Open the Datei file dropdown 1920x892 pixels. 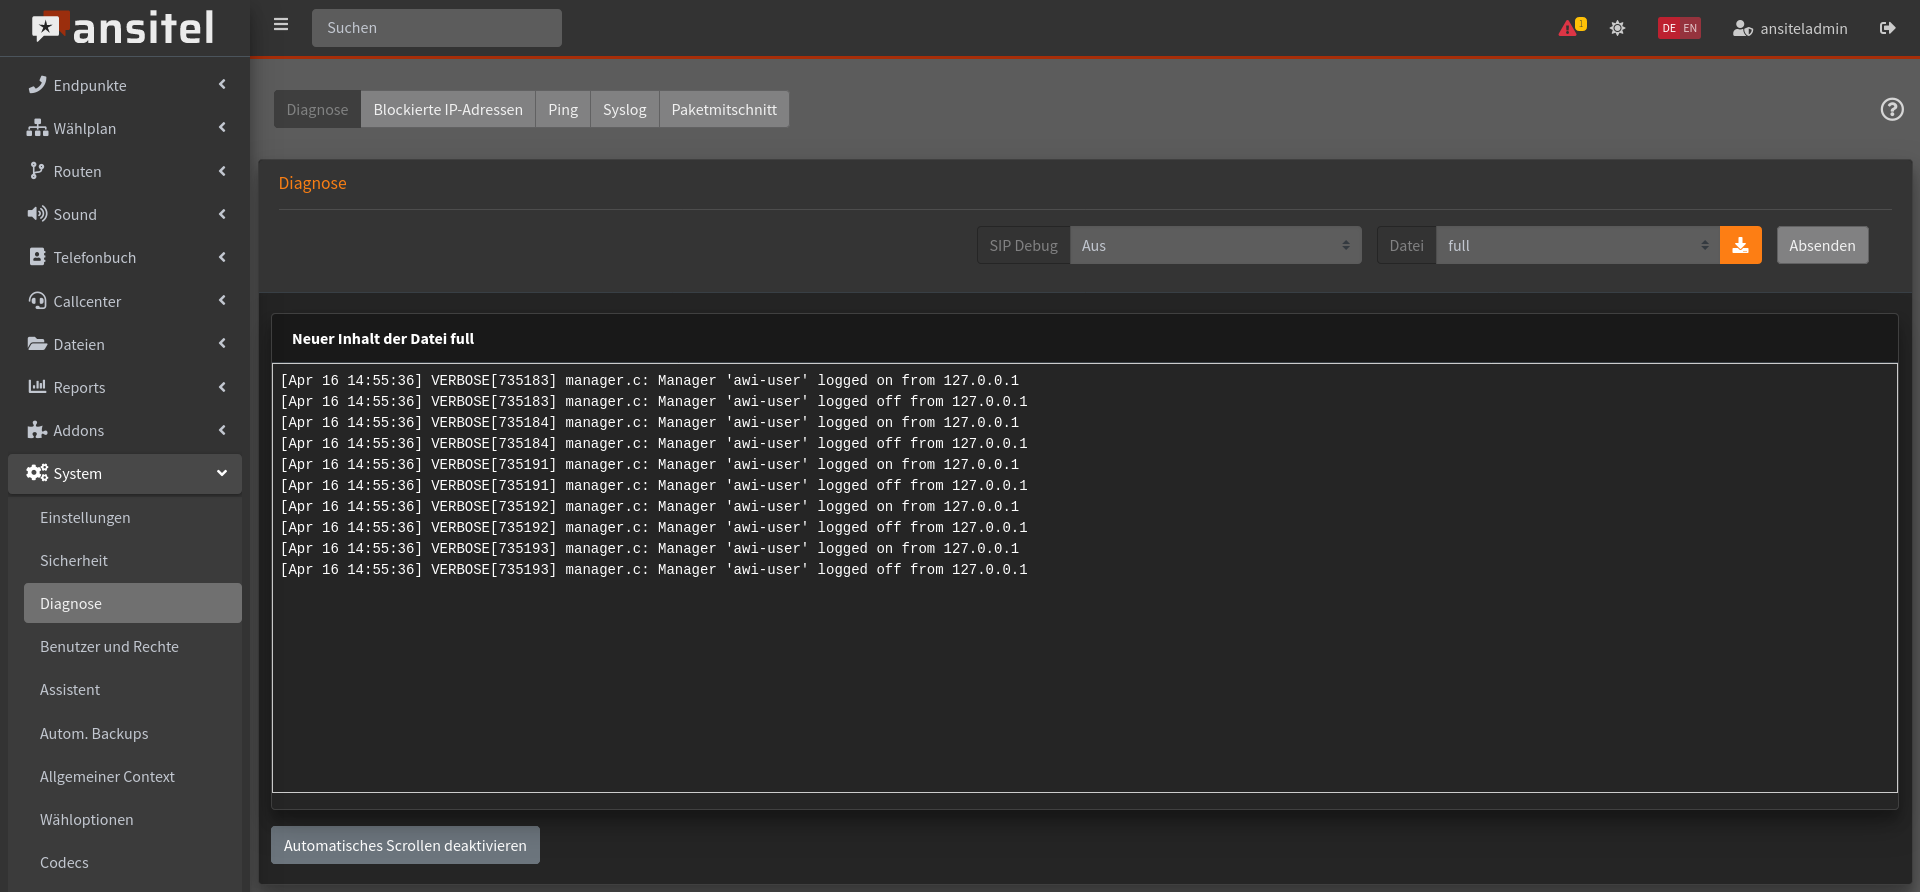pyautogui.click(x=1577, y=246)
